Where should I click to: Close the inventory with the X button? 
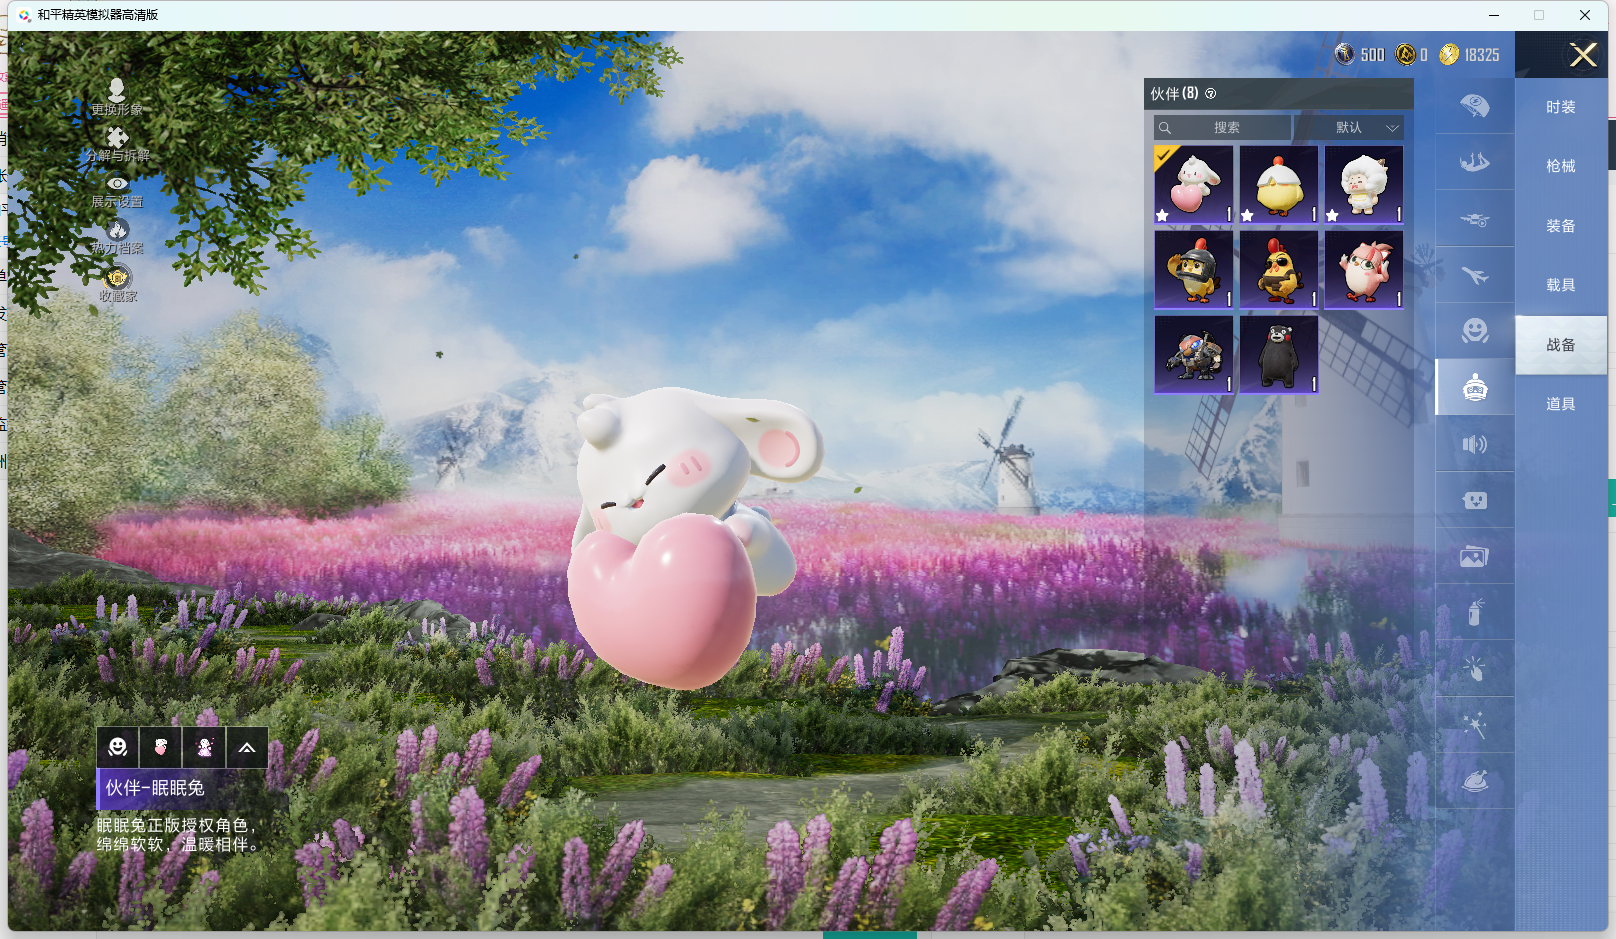pos(1583,55)
